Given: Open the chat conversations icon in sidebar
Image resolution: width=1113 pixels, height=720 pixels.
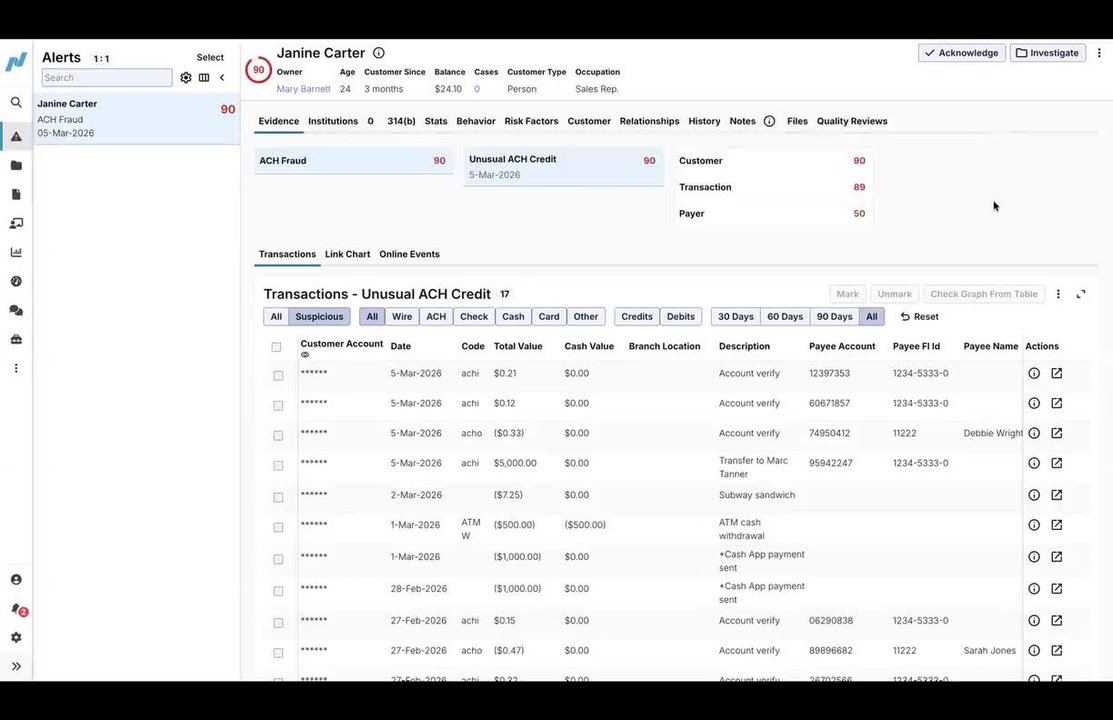Looking at the screenshot, I should coord(16,310).
